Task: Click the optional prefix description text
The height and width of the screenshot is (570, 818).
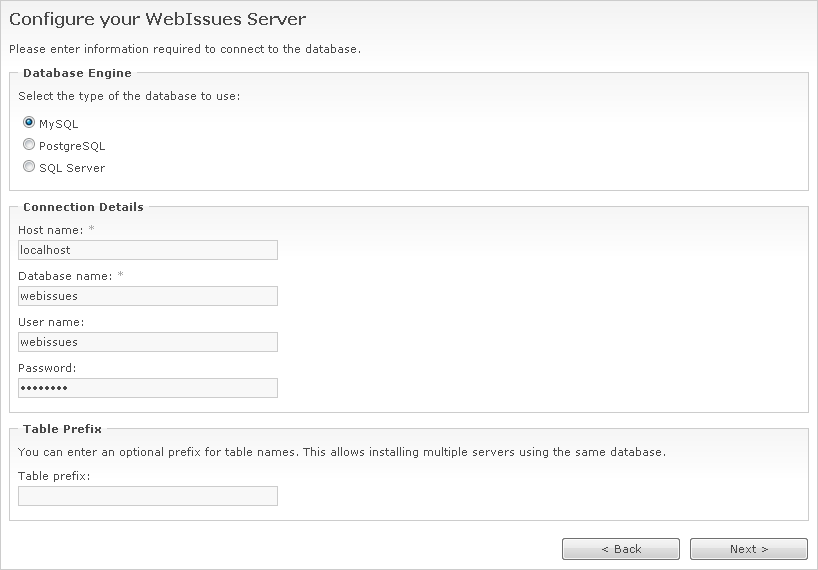Action: [x=342, y=452]
